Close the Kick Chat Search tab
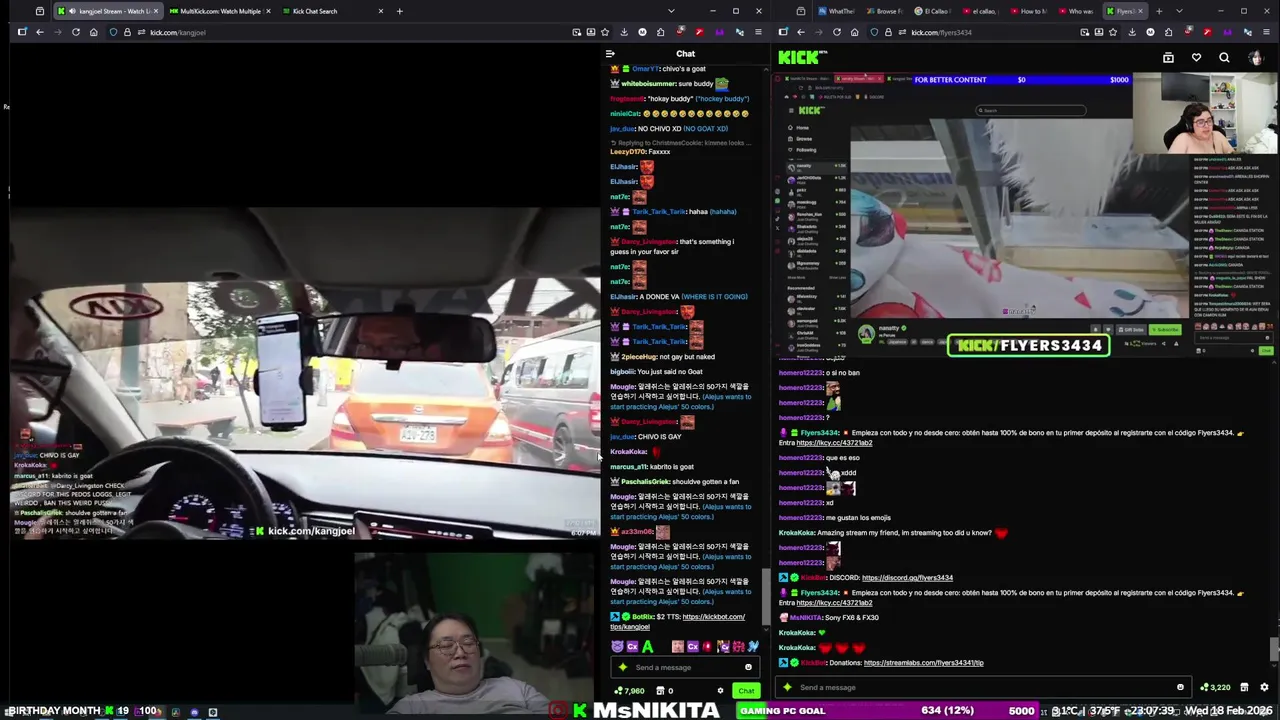 point(380,11)
